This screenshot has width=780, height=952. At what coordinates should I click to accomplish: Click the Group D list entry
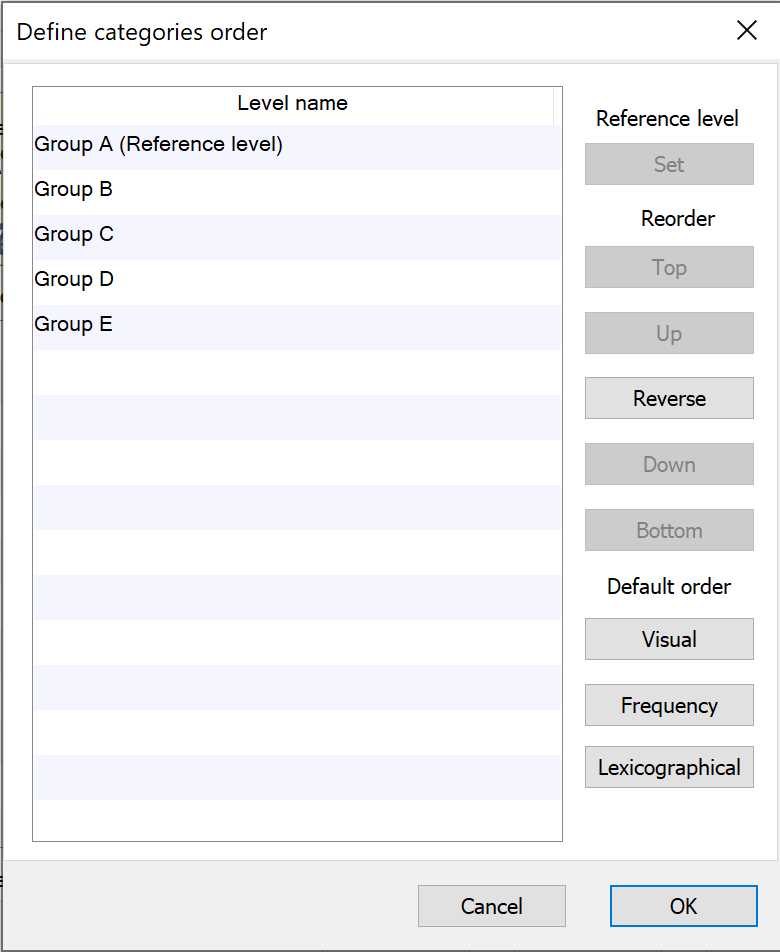(x=74, y=280)
